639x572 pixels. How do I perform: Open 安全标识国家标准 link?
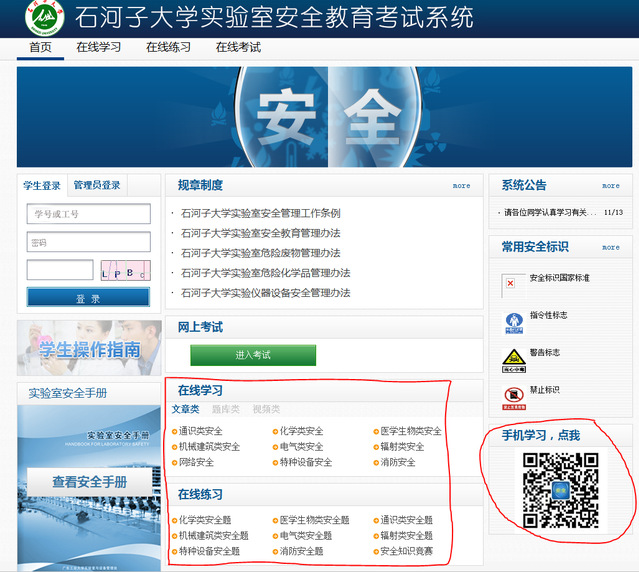[560, 278]
